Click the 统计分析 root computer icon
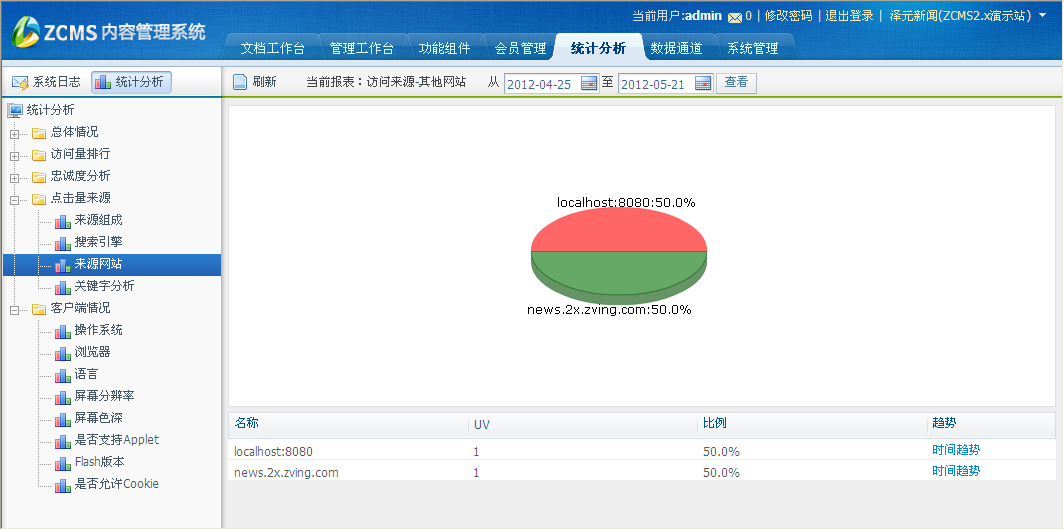The image size is (1064, 530). click(x=15, y=110)
